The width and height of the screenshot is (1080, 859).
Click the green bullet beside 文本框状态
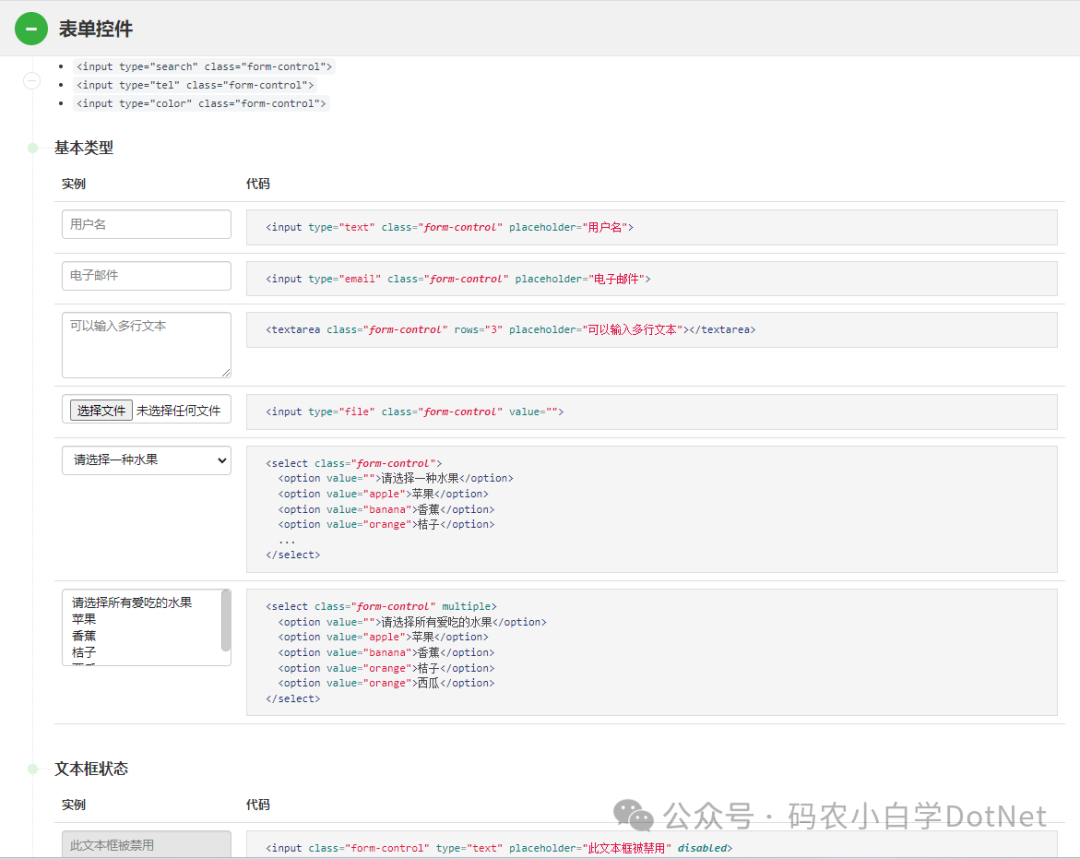32,769
